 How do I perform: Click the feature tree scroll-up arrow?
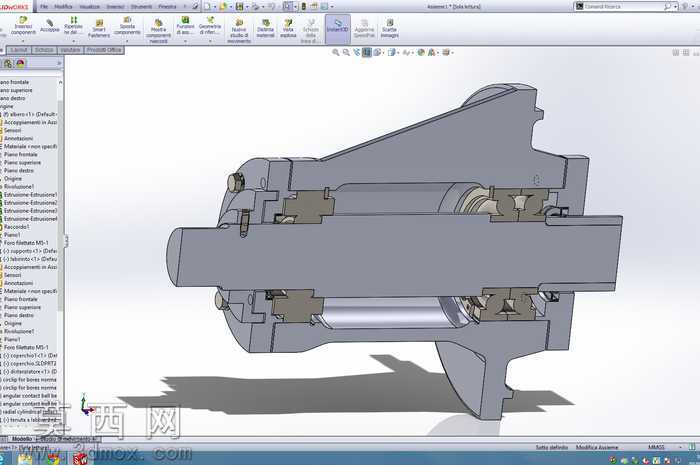click(60, 83)
